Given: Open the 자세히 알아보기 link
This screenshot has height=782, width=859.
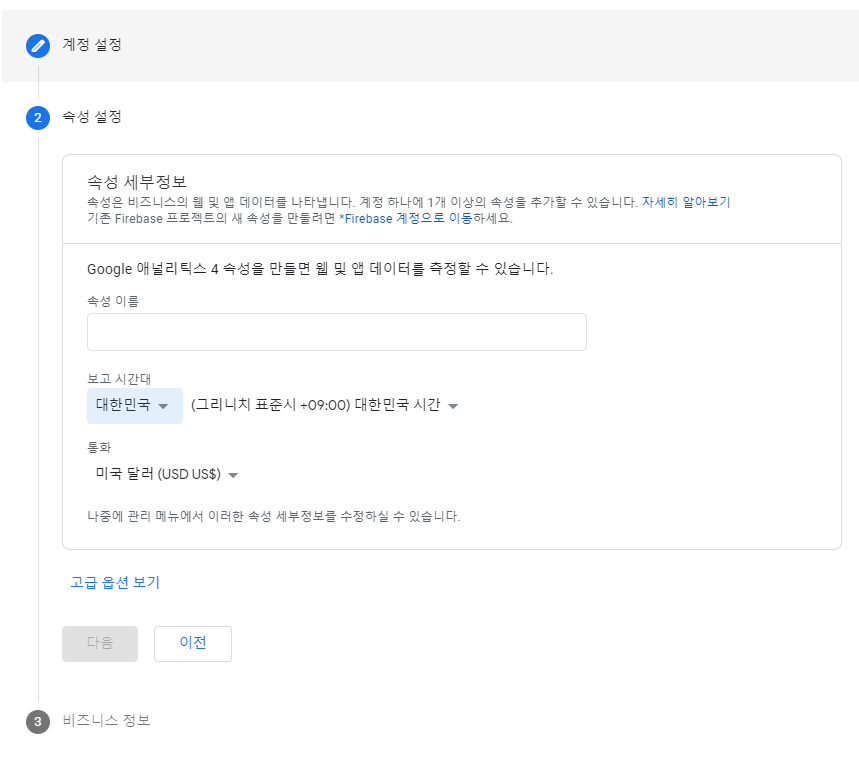Looking at the screenshot, I should 686,202.
